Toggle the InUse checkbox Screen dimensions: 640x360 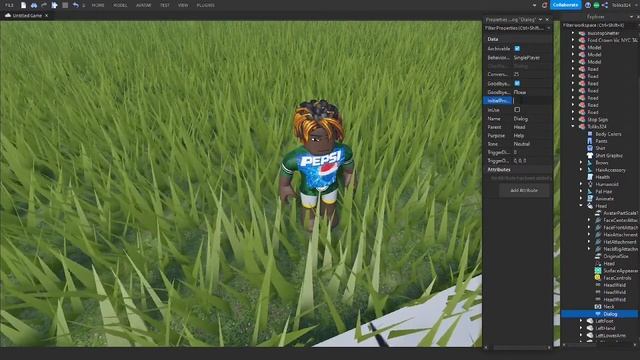[517, 110]
